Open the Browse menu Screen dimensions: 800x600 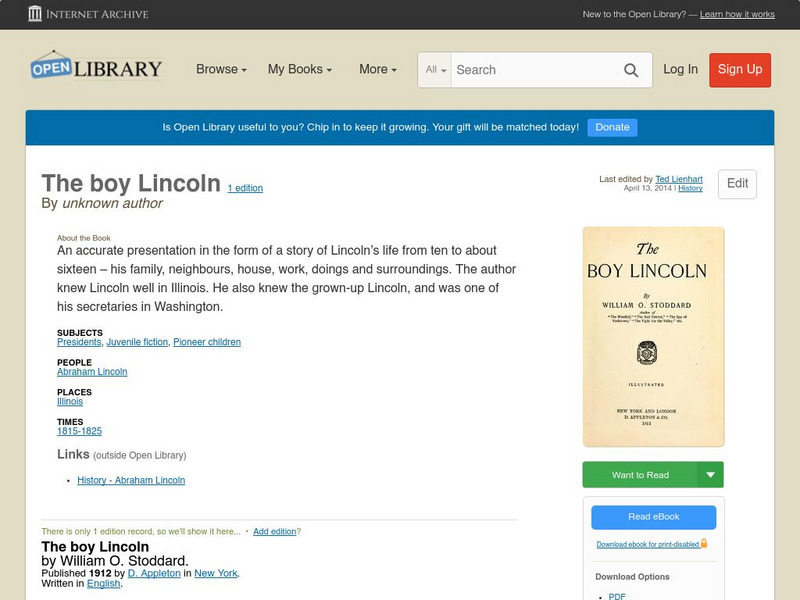(222, 69)
